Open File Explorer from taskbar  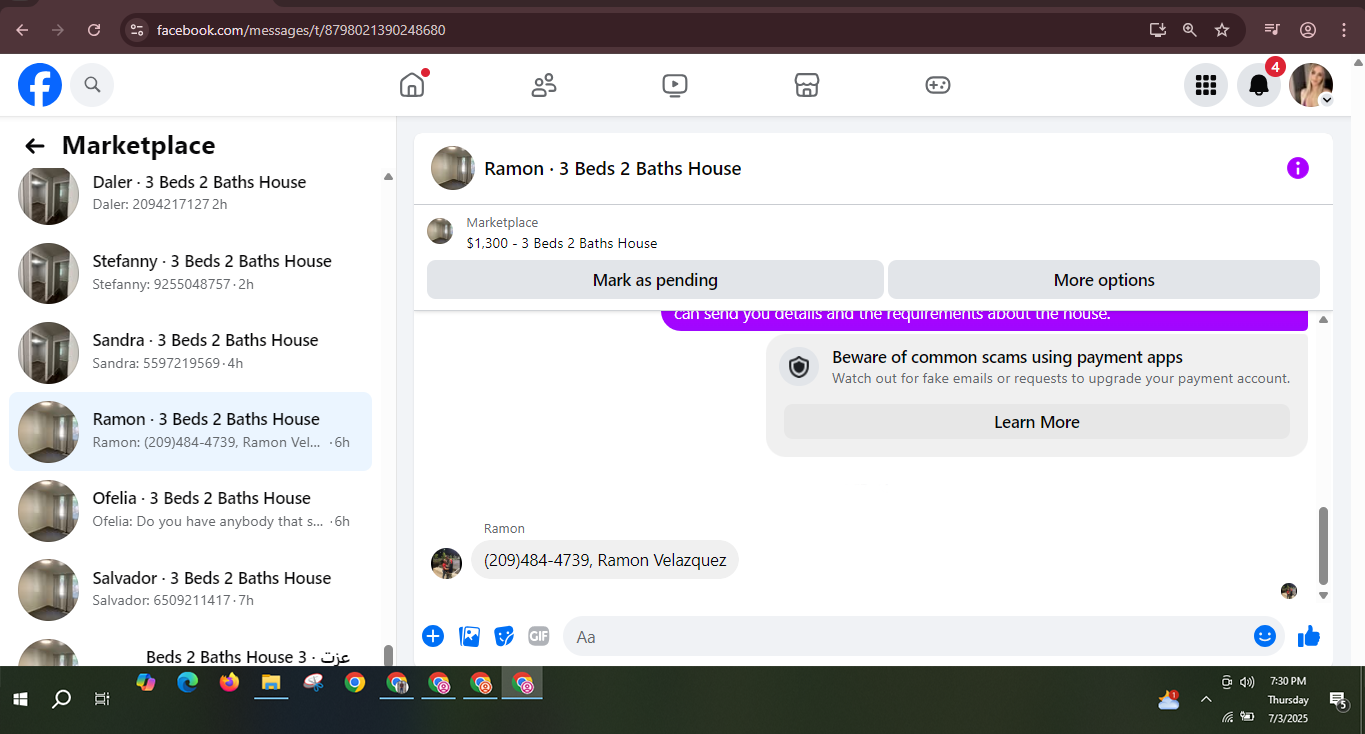(x=271, y=683)
